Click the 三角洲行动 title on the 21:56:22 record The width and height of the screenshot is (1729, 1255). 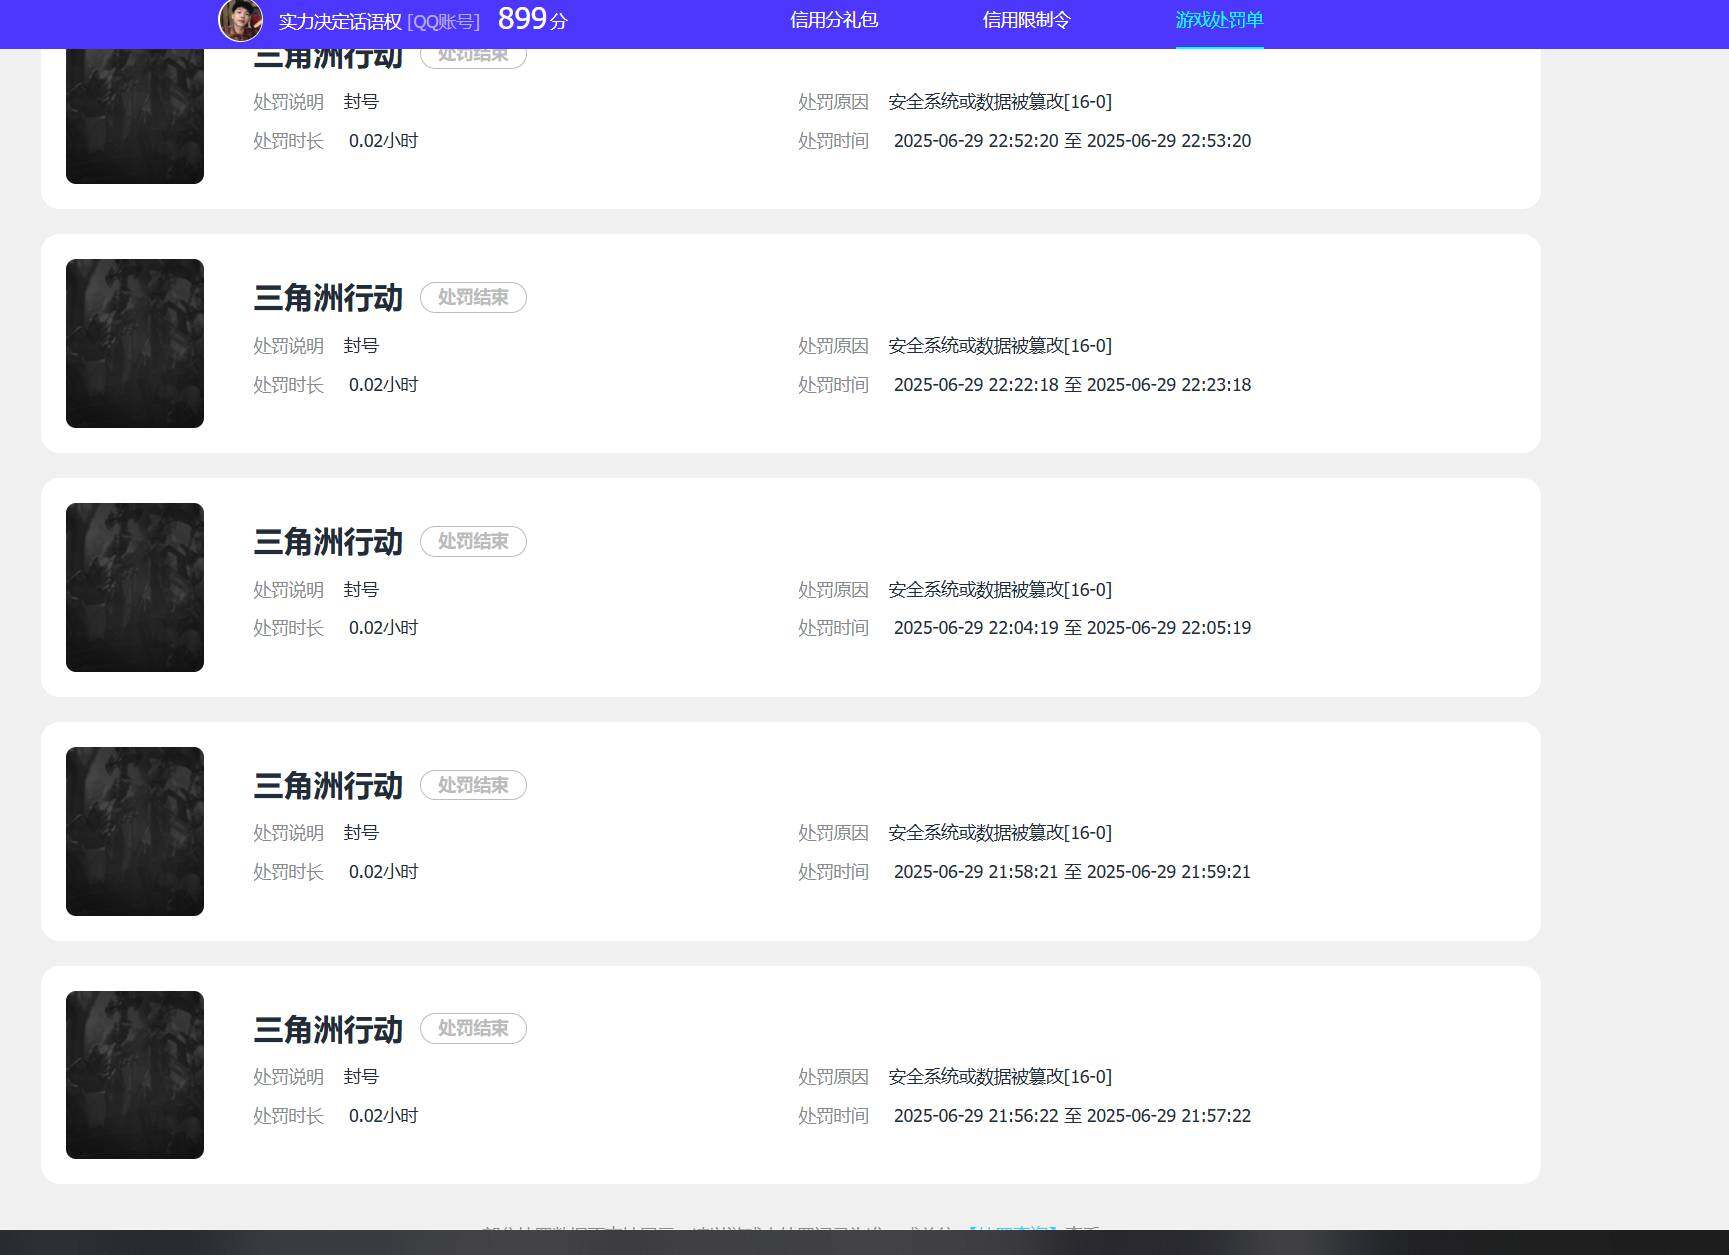pyautogui.click(x=328, y=1029)
